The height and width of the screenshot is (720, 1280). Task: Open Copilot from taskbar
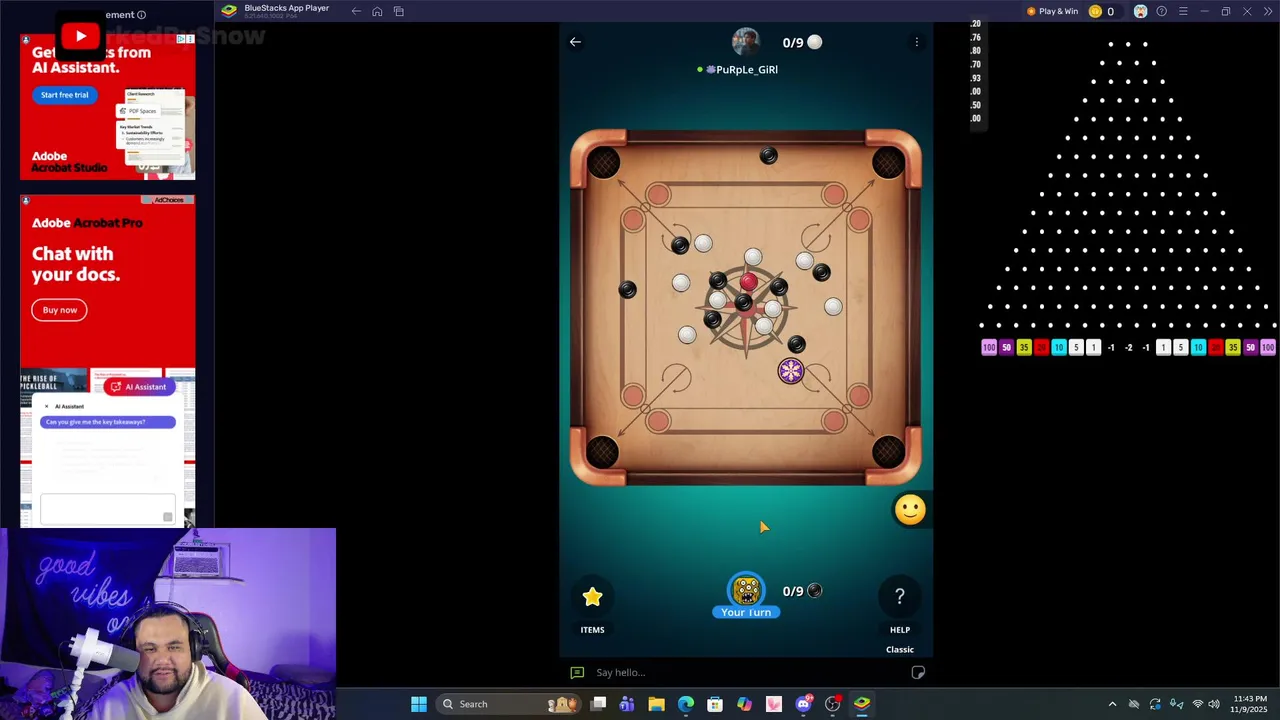pos(744,704)
